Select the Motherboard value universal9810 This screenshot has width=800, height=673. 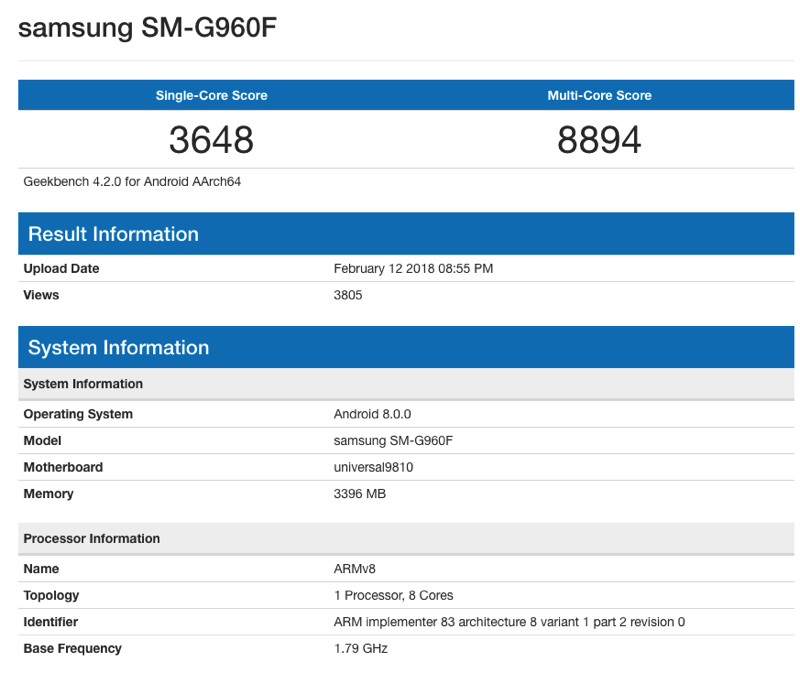pyautogui.click(x=373, y=467)
